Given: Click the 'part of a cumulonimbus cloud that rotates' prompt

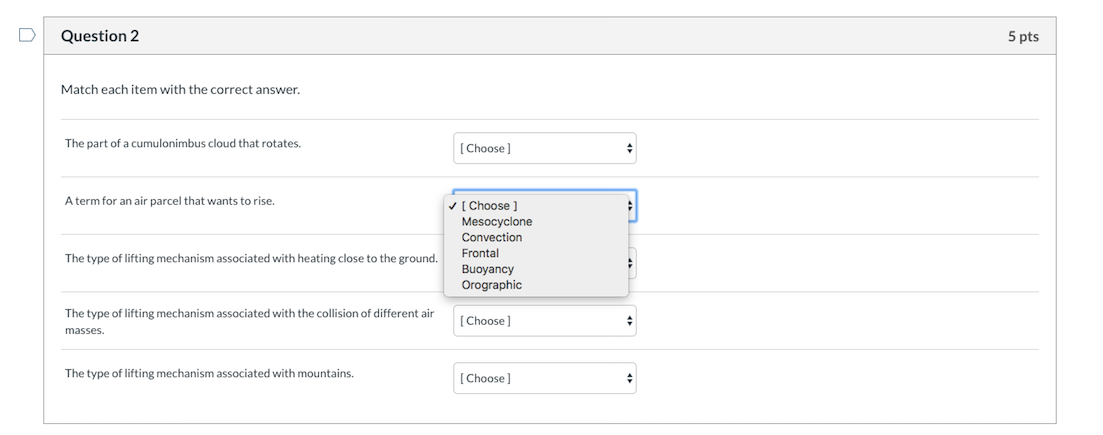Looking at the screenshot, I should (x=183, y=144).
